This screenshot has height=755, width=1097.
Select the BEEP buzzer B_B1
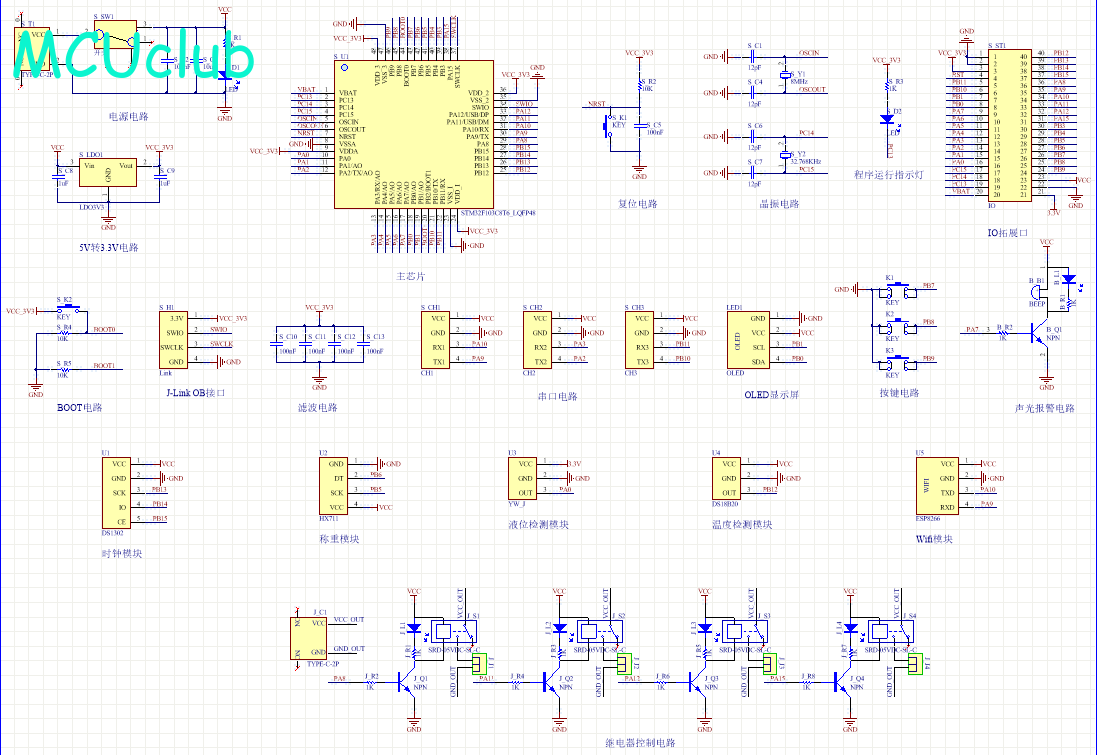[x=1037, y=290]
